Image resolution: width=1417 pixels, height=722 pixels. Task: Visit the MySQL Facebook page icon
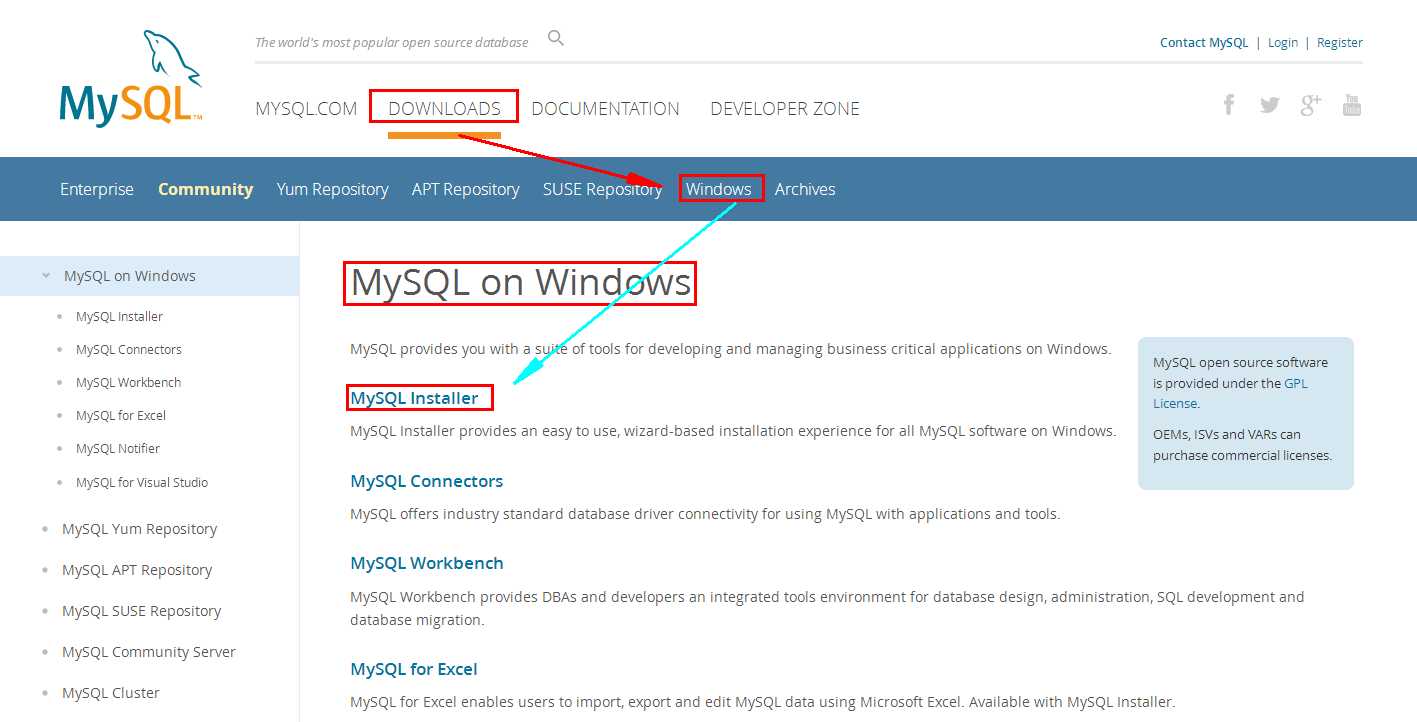pos(1229,105)
